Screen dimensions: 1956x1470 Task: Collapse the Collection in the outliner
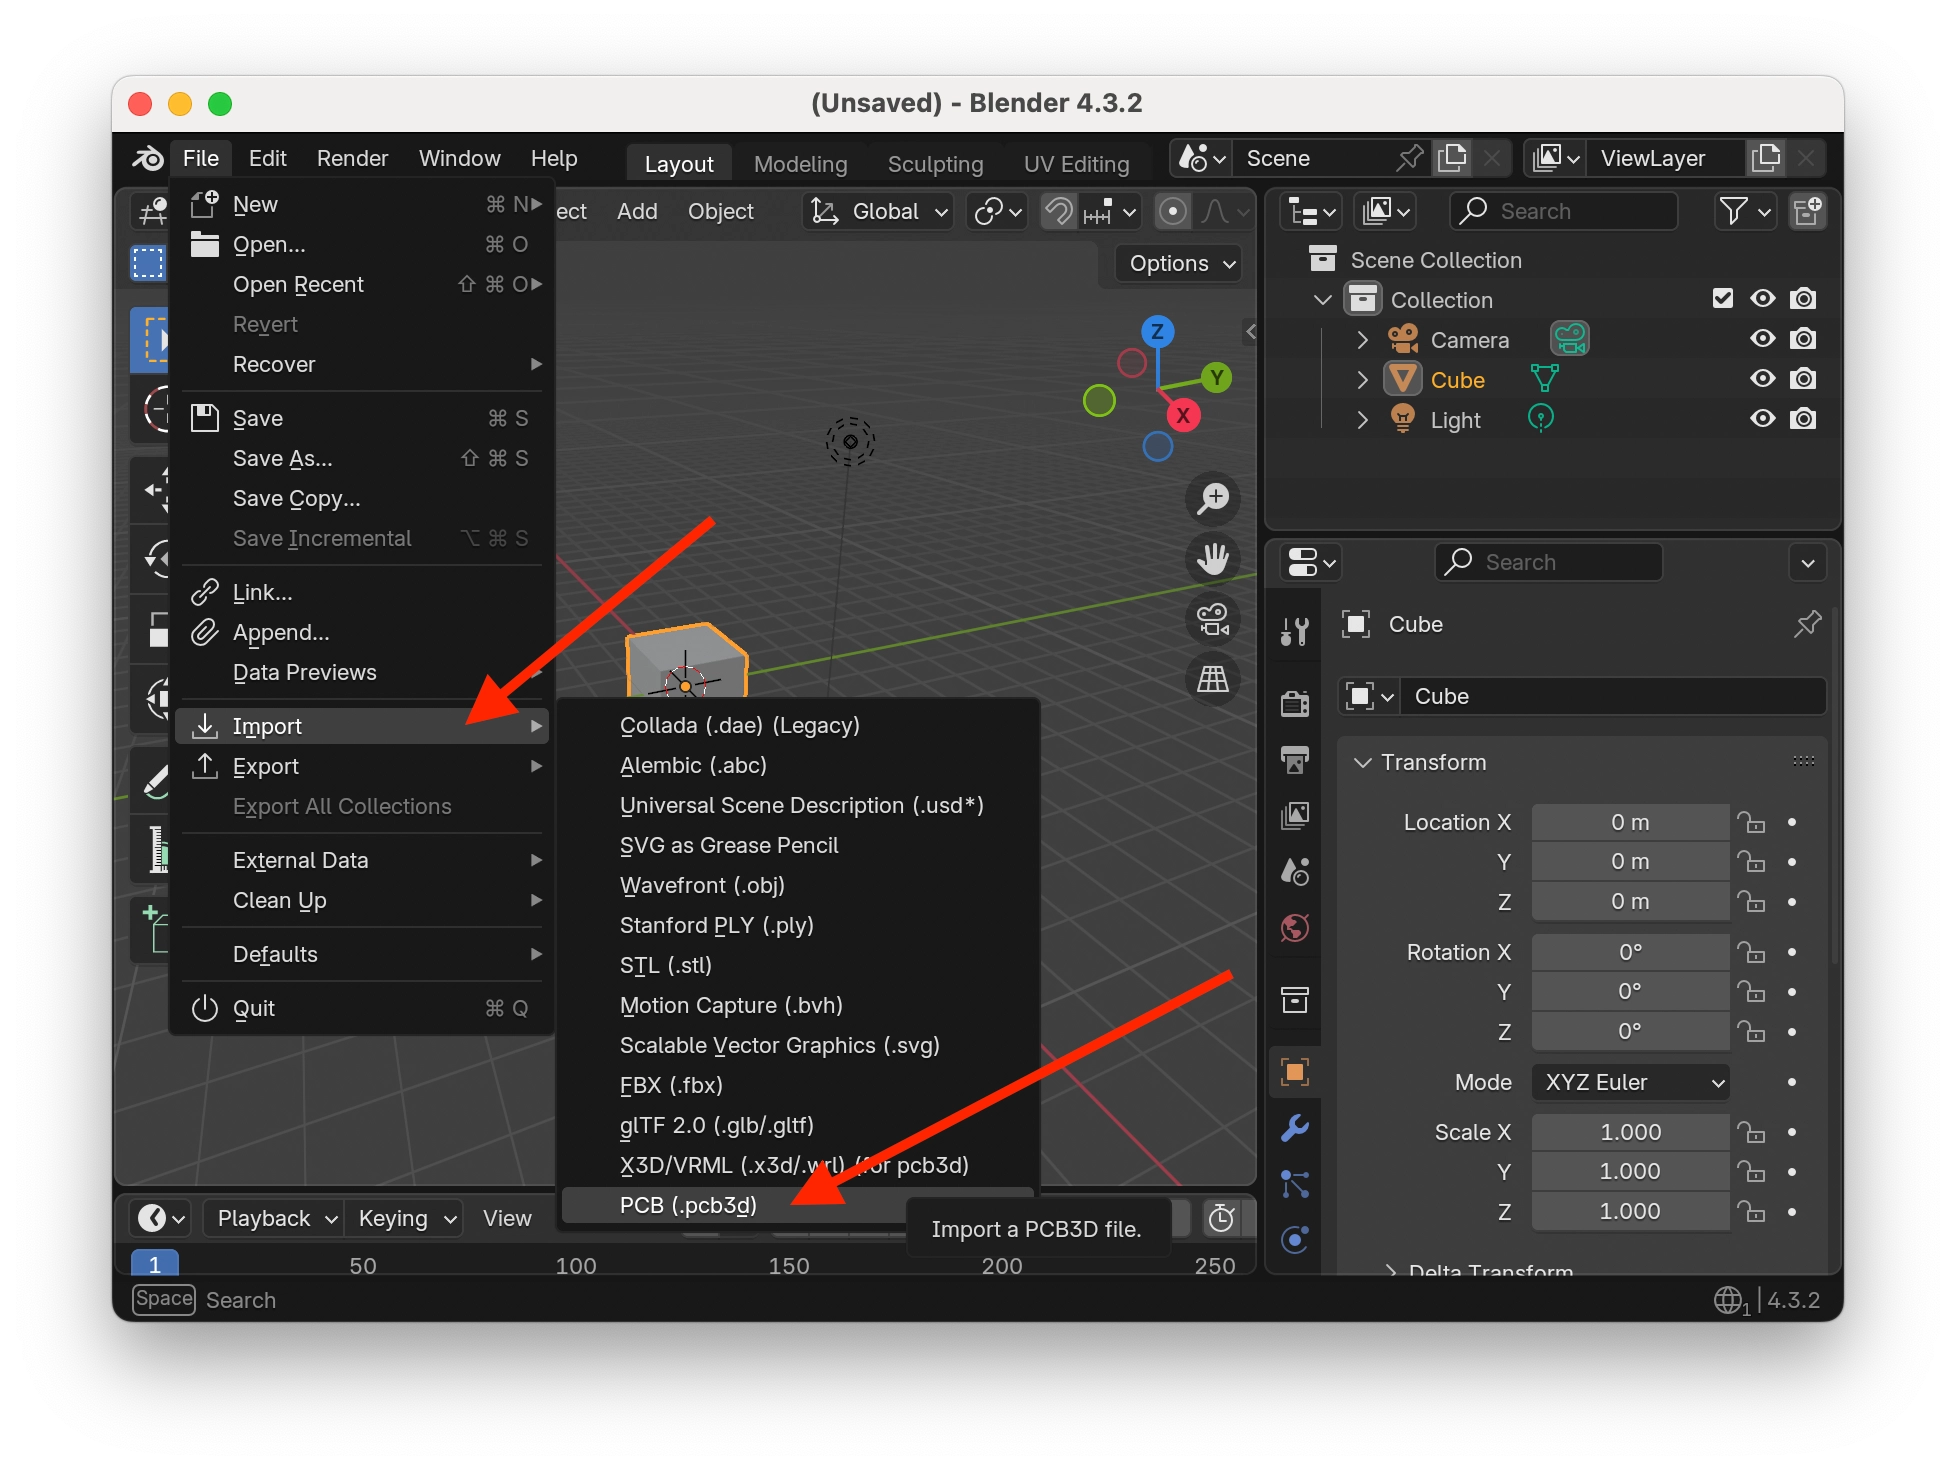tap(1322, 299)
